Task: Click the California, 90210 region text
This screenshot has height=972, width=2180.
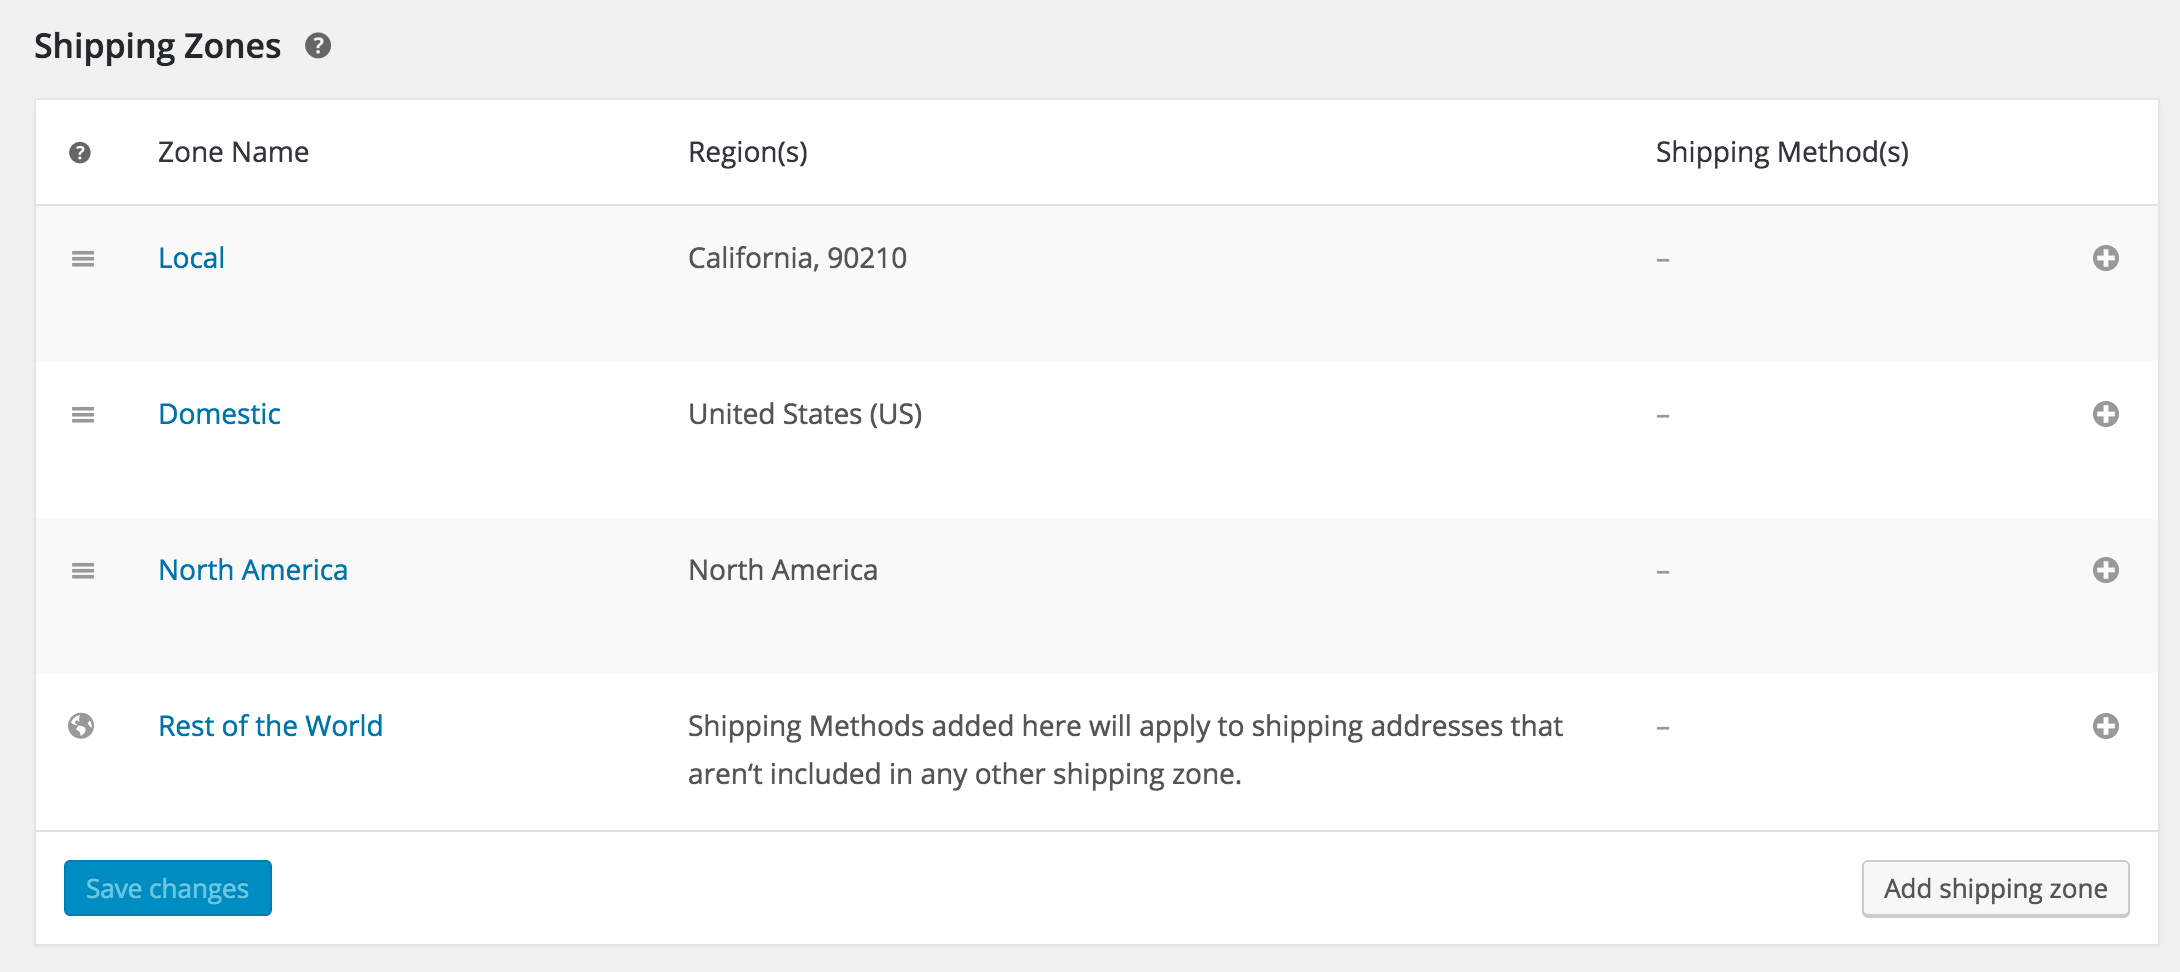Action: (797, 258)
